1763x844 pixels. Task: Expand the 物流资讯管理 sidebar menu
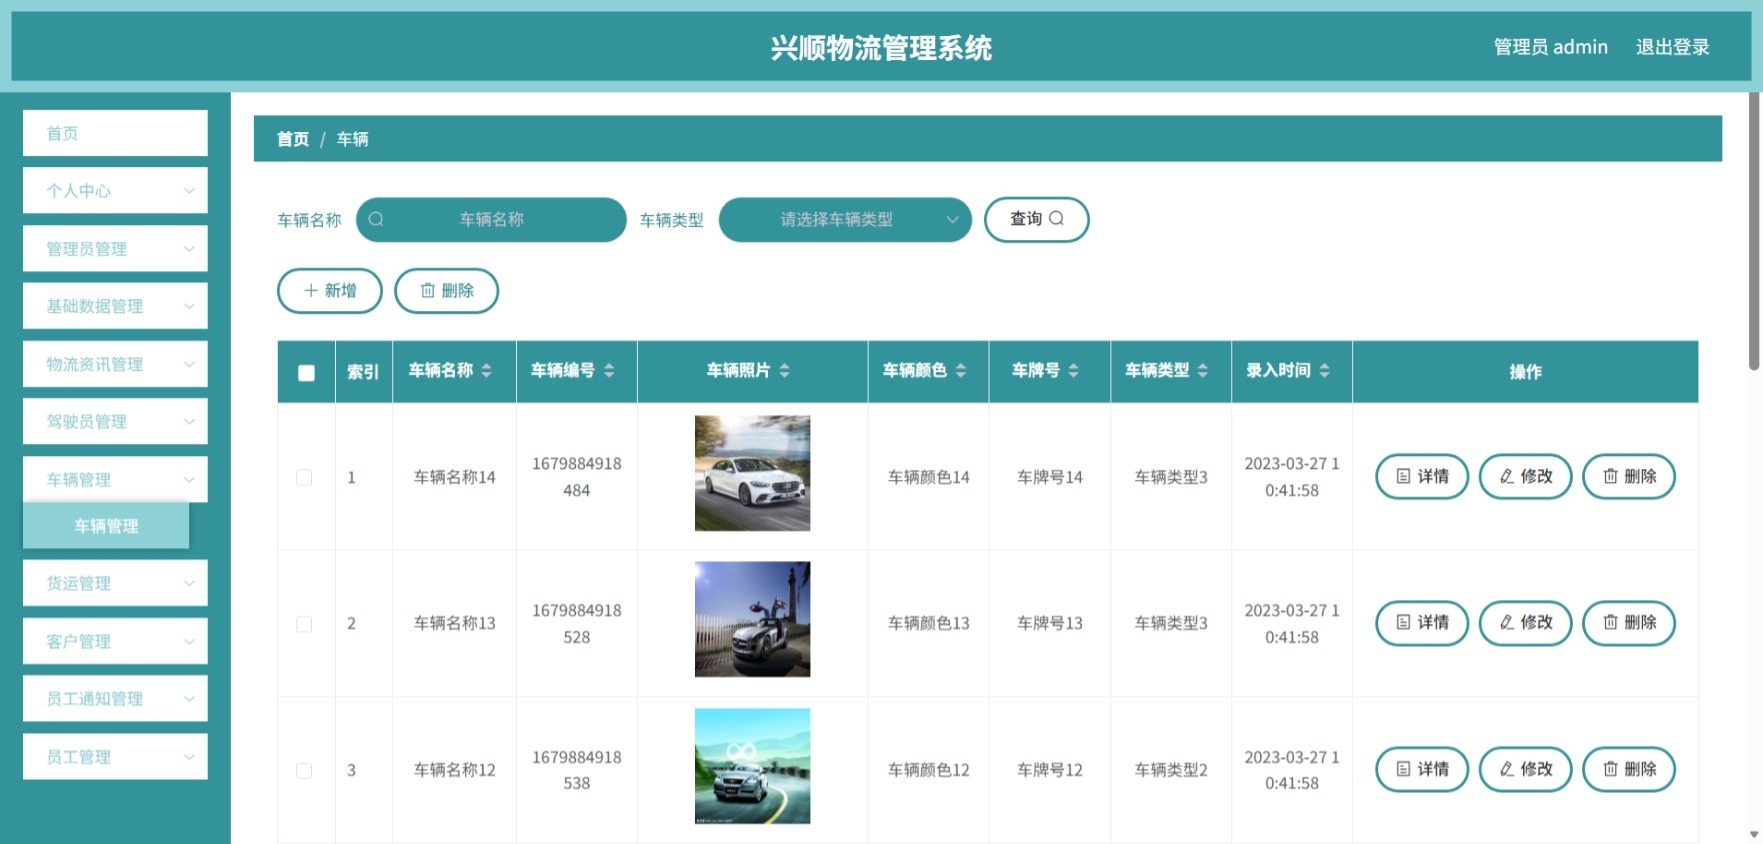(x=115, y=364)
